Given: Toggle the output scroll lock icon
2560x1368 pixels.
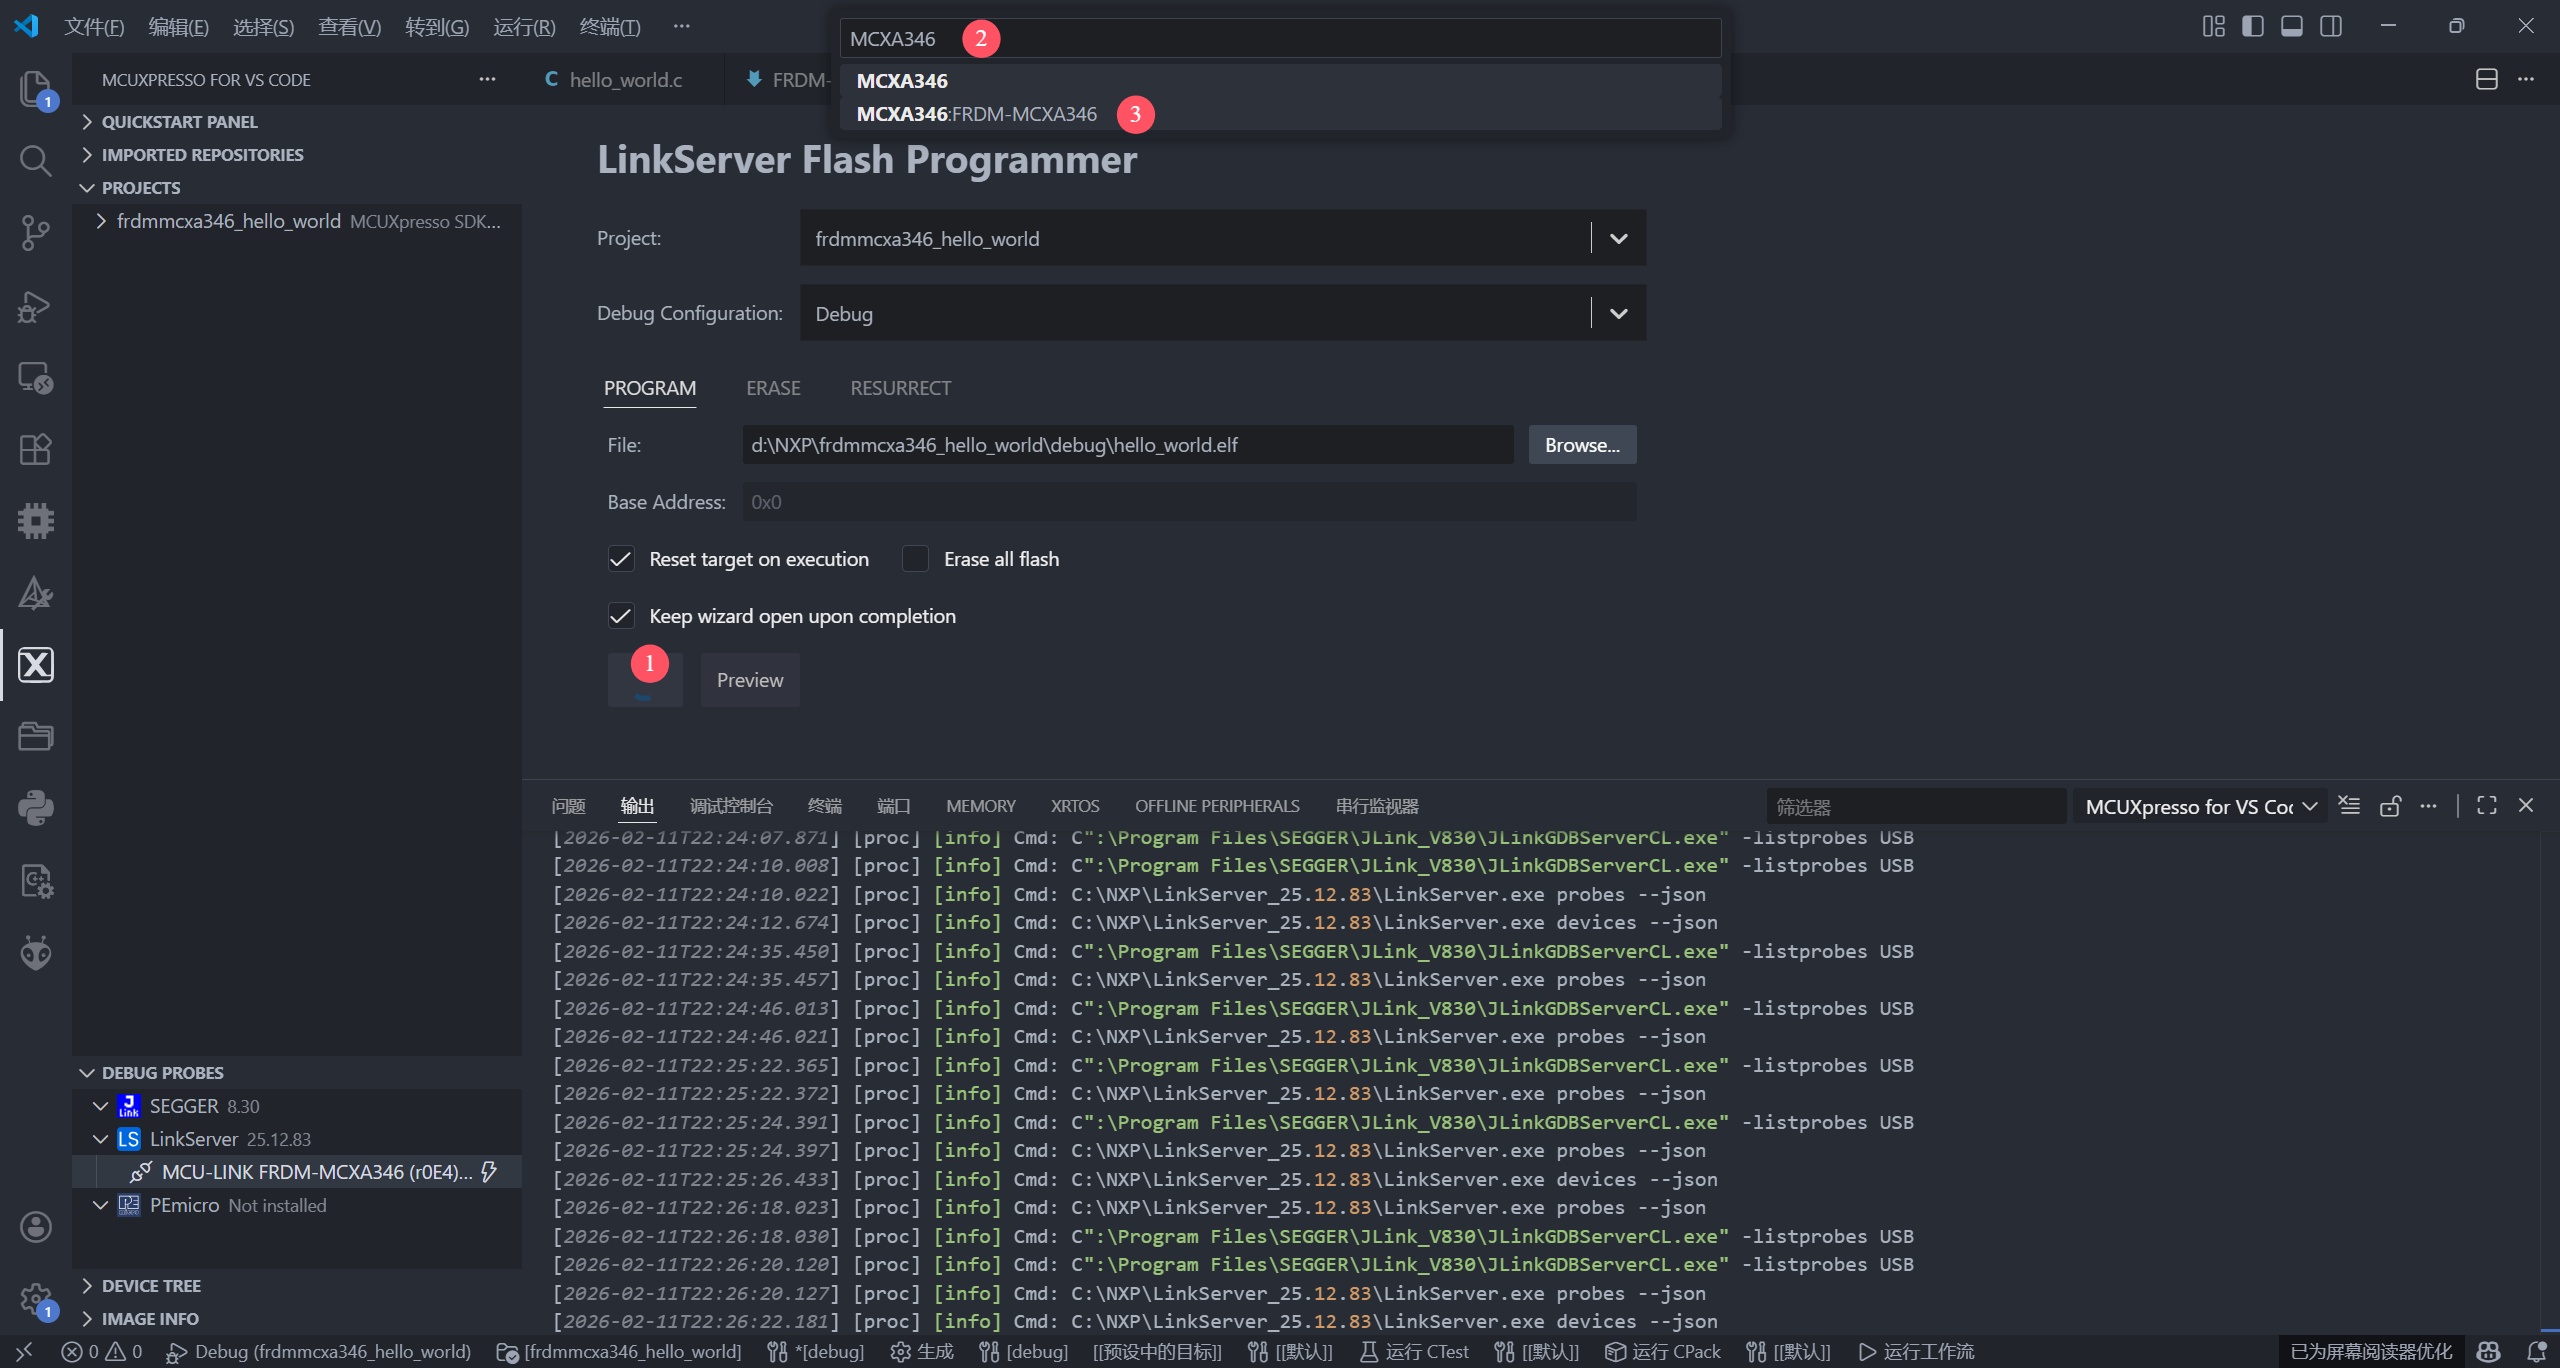Looking at the screenshot, I should (x=2390, y=806).
